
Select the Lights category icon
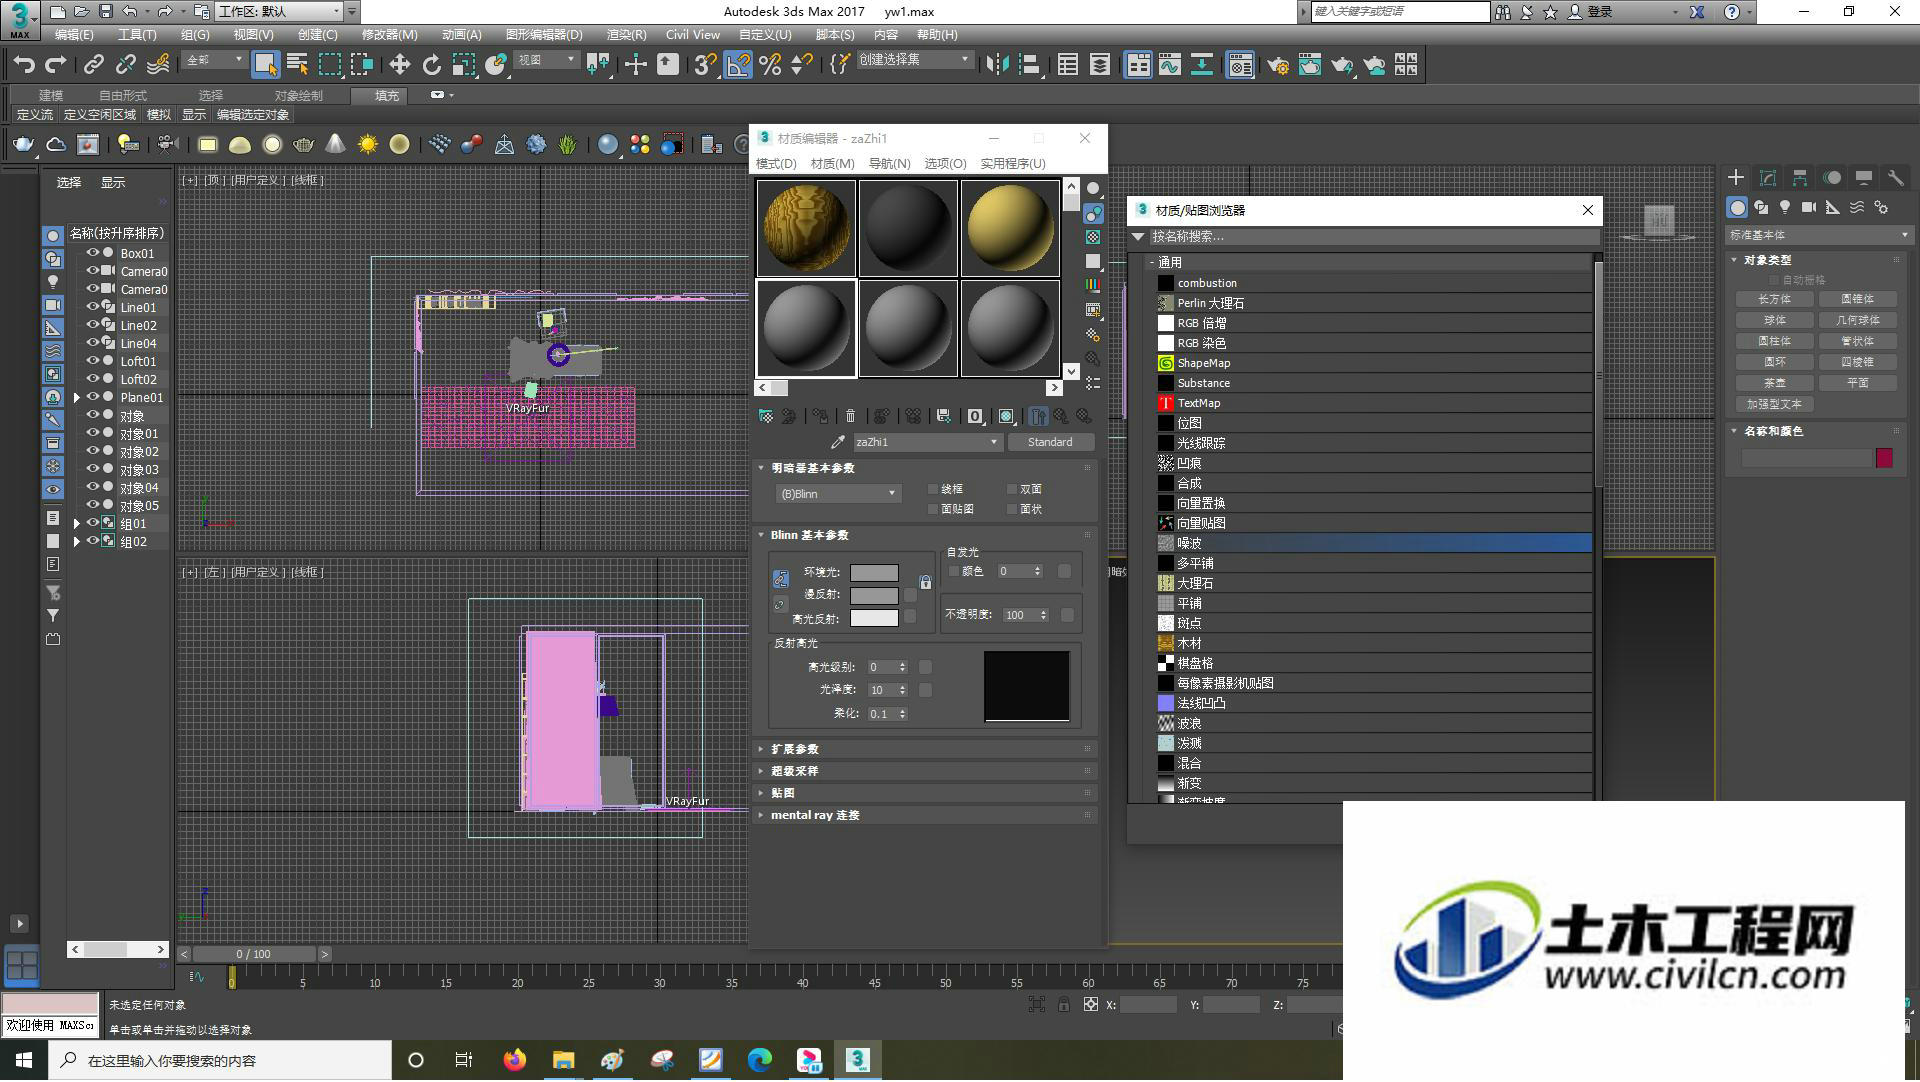click(x=1785, y=207)
